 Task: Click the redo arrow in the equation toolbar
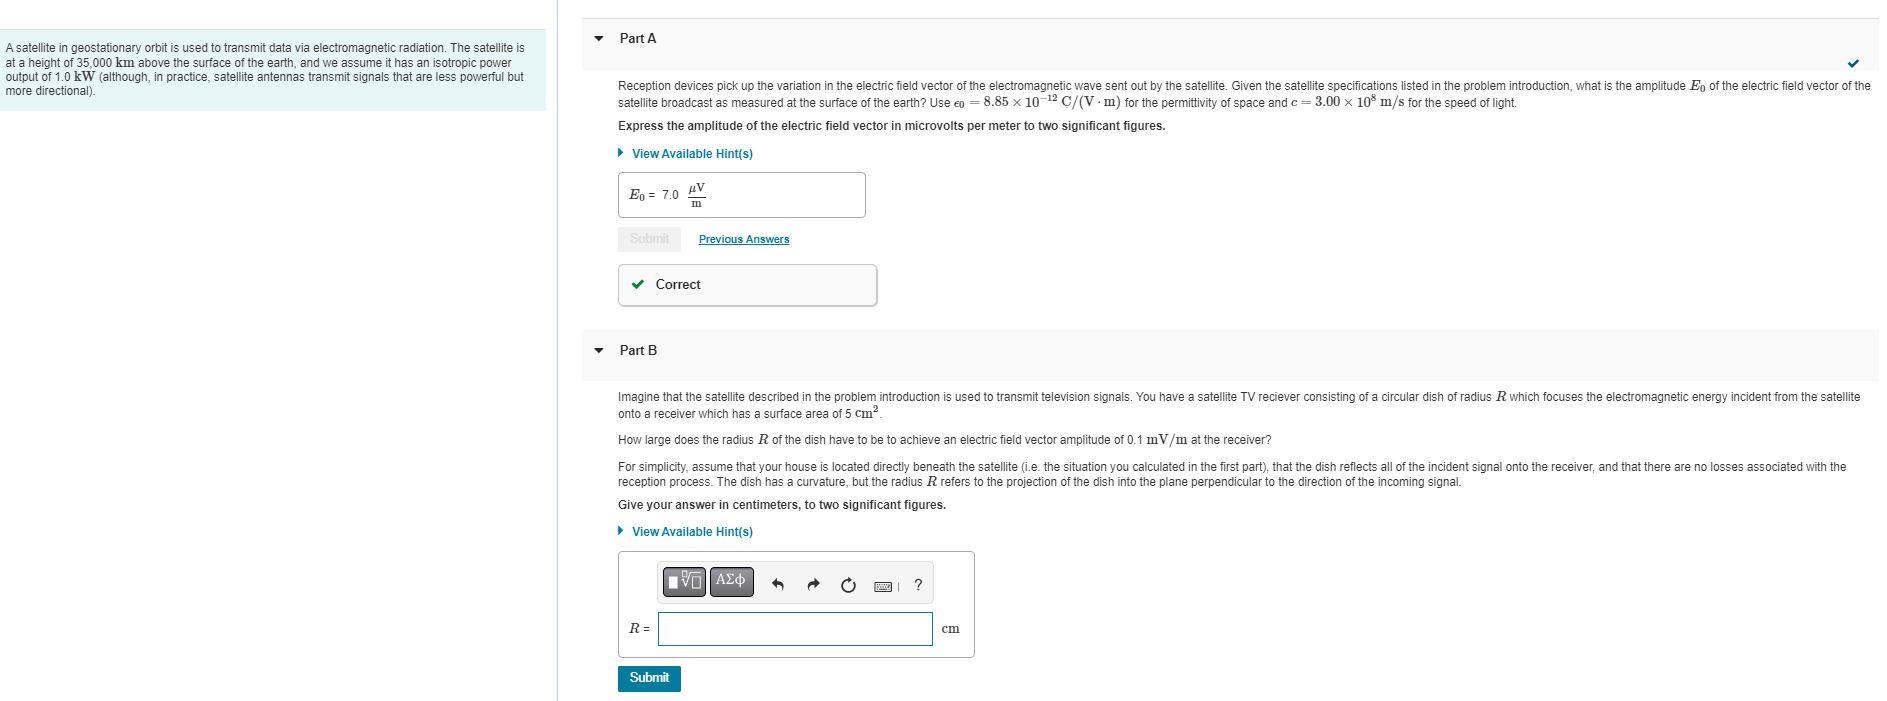(x=813, y=584)
